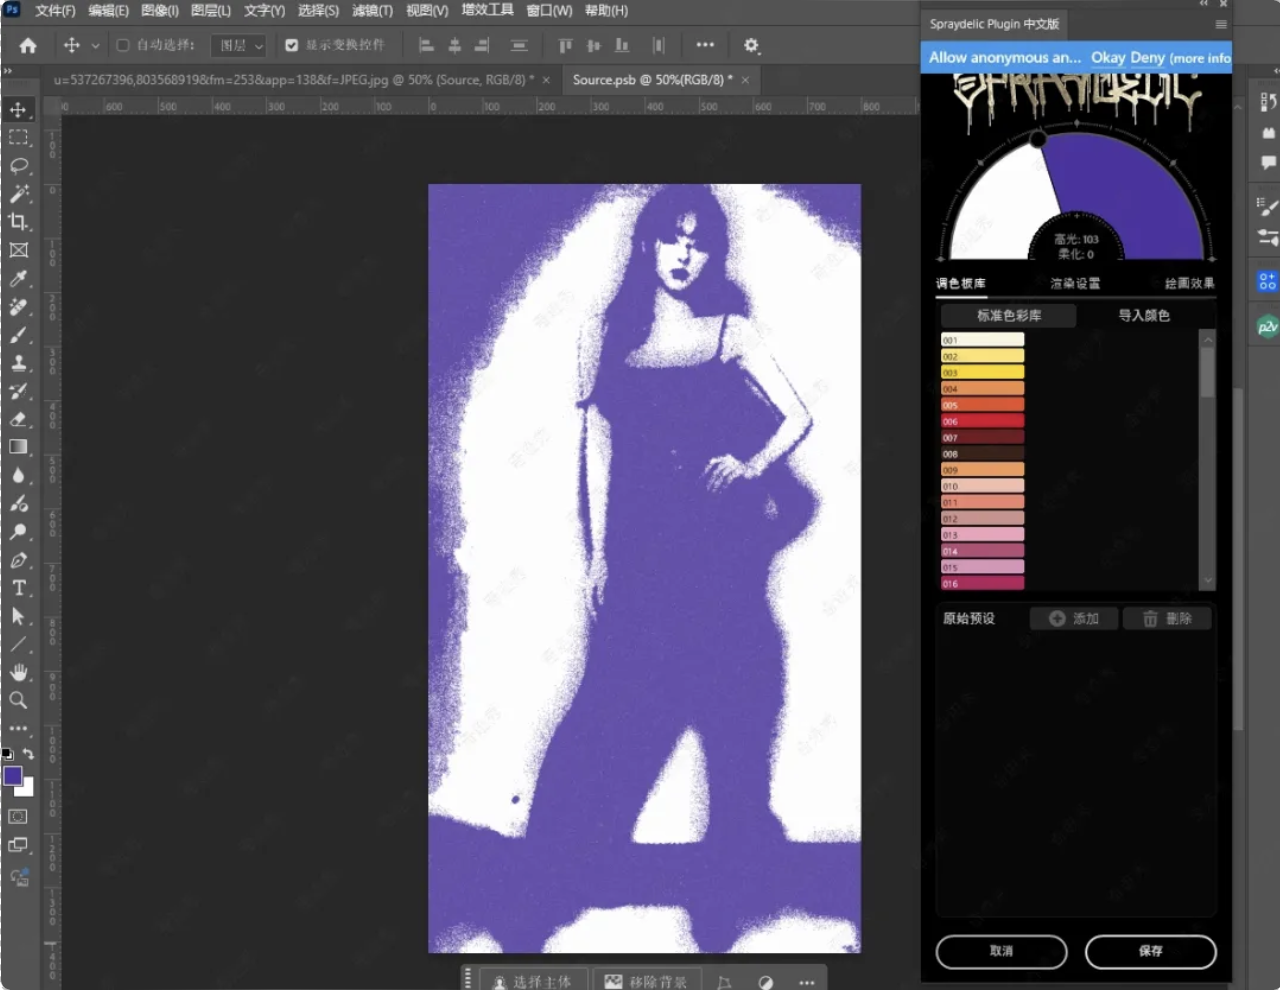Select the Magic Wand tool
The height and width of the screenshot is (990, 1280).
click(18, 193)
